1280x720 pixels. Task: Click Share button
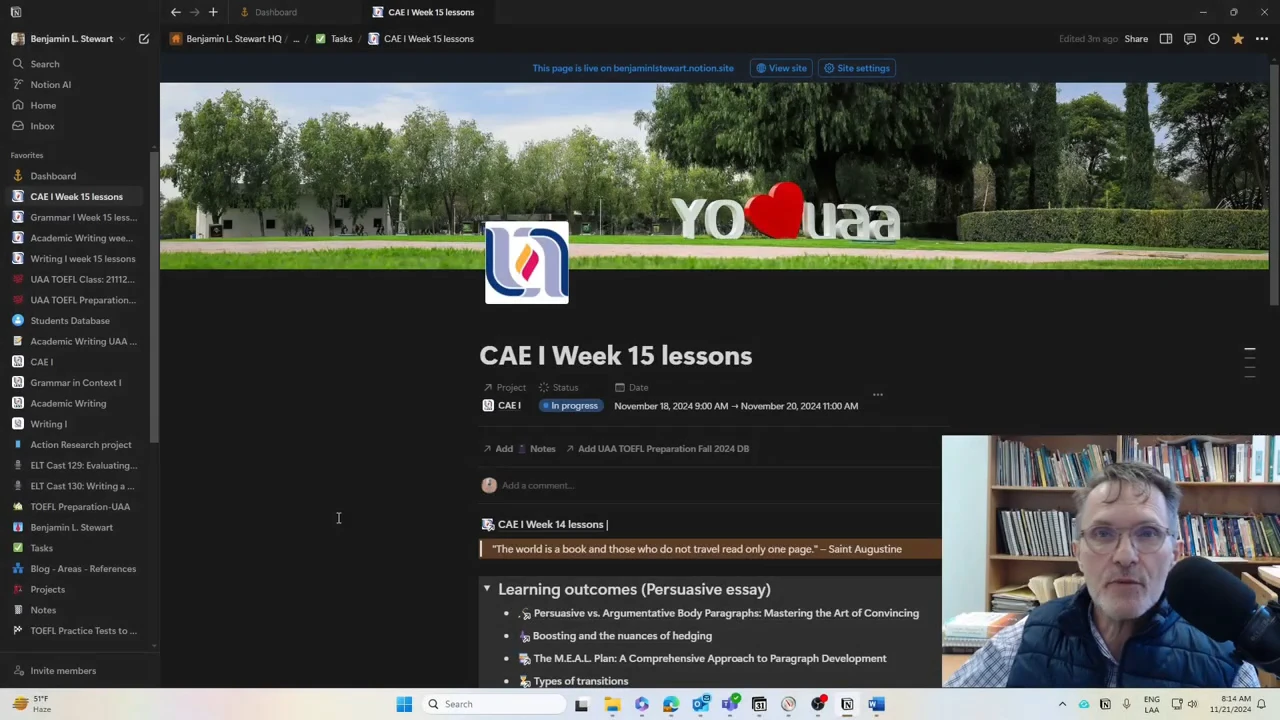point(1136,39)
